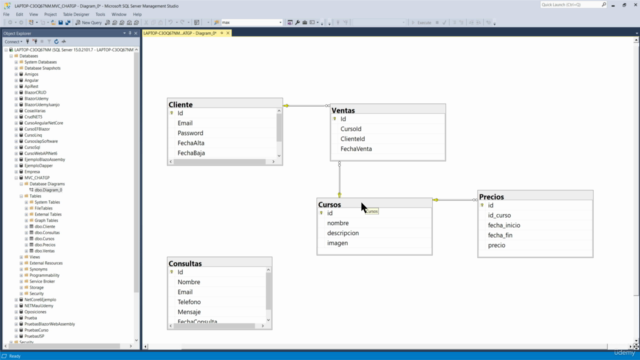
Task: Click the Quick Launch search box
Action: [x=573, y=4]
